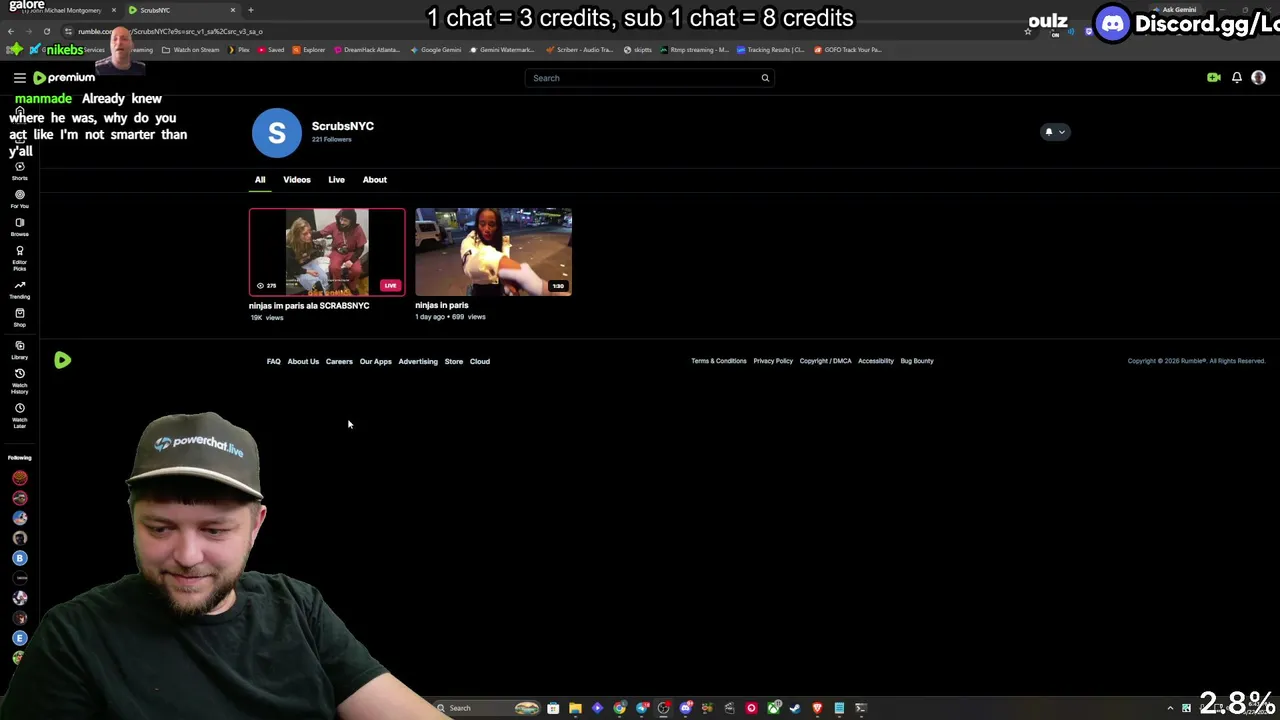Show hidden system tray icons

pos(1170,708)
